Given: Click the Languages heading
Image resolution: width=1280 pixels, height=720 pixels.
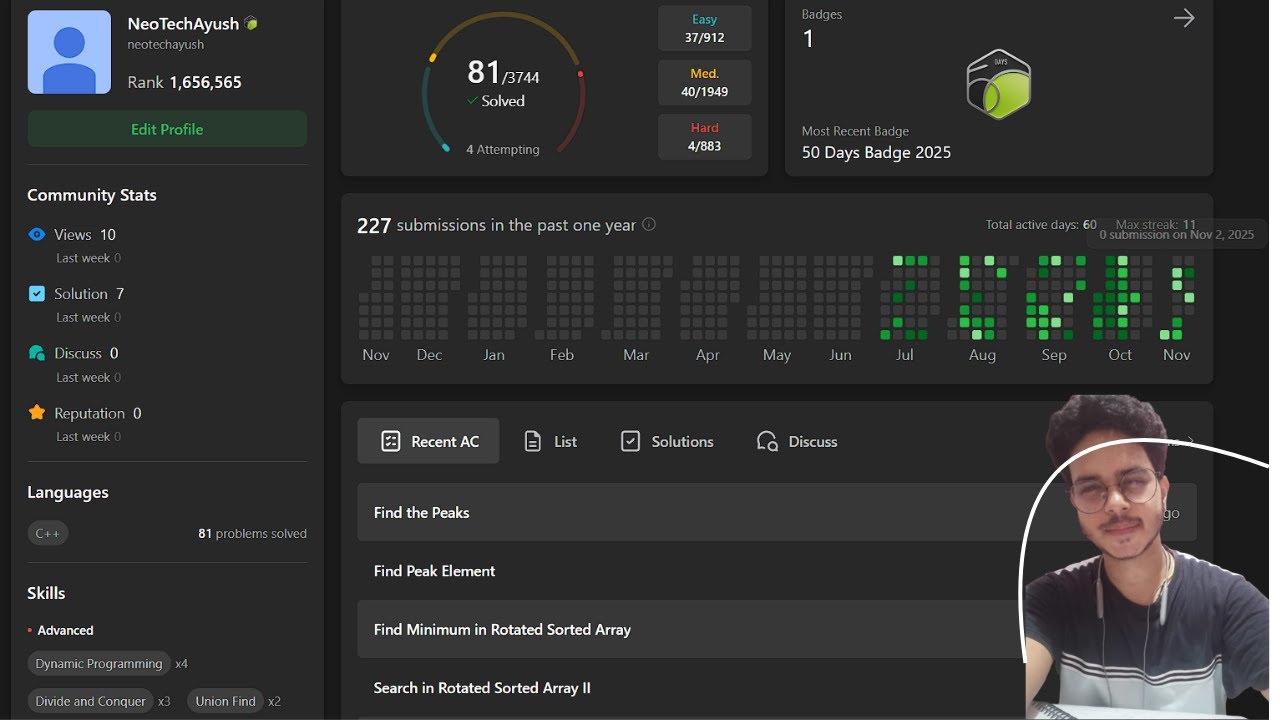Looking at the screenshot, I should [x=68, y=492].
